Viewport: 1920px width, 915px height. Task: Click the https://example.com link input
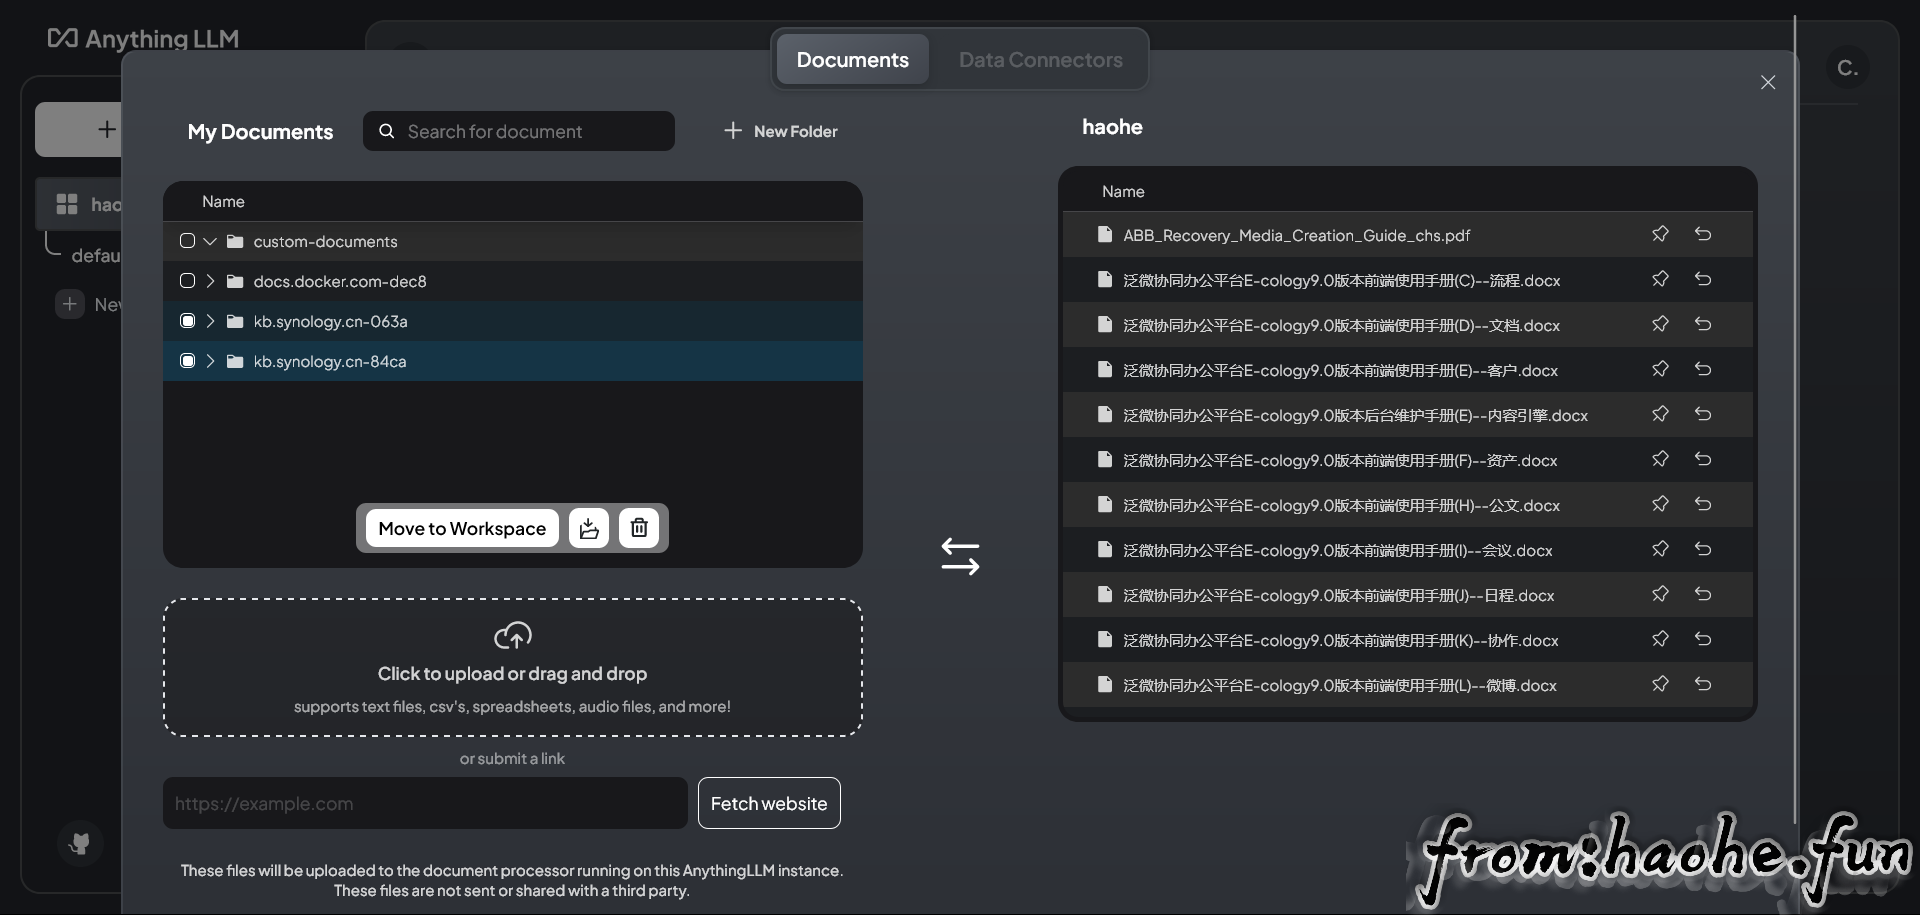[425, 803]
